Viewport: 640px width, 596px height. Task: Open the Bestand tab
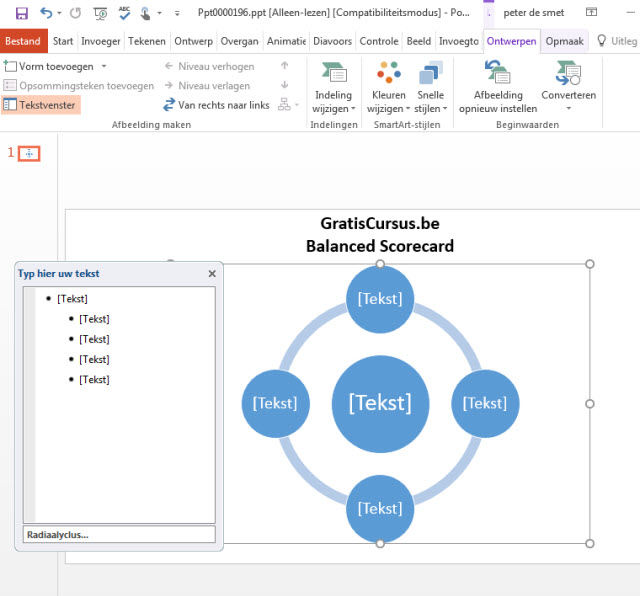(24, 41)
